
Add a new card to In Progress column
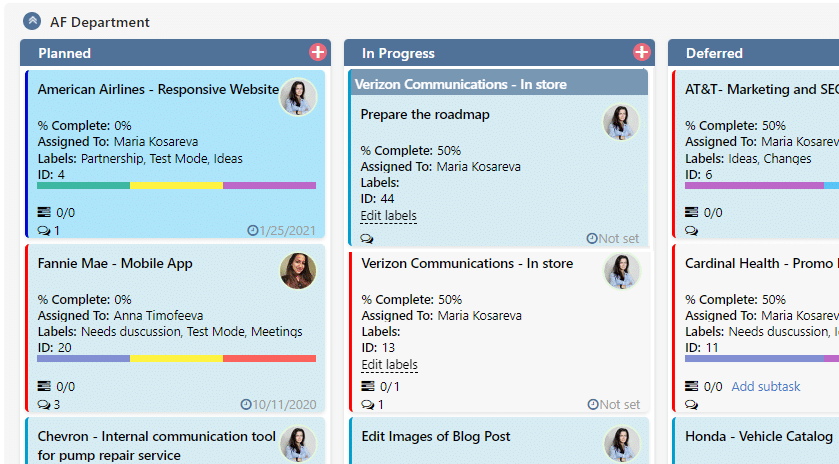coord(642,52)
